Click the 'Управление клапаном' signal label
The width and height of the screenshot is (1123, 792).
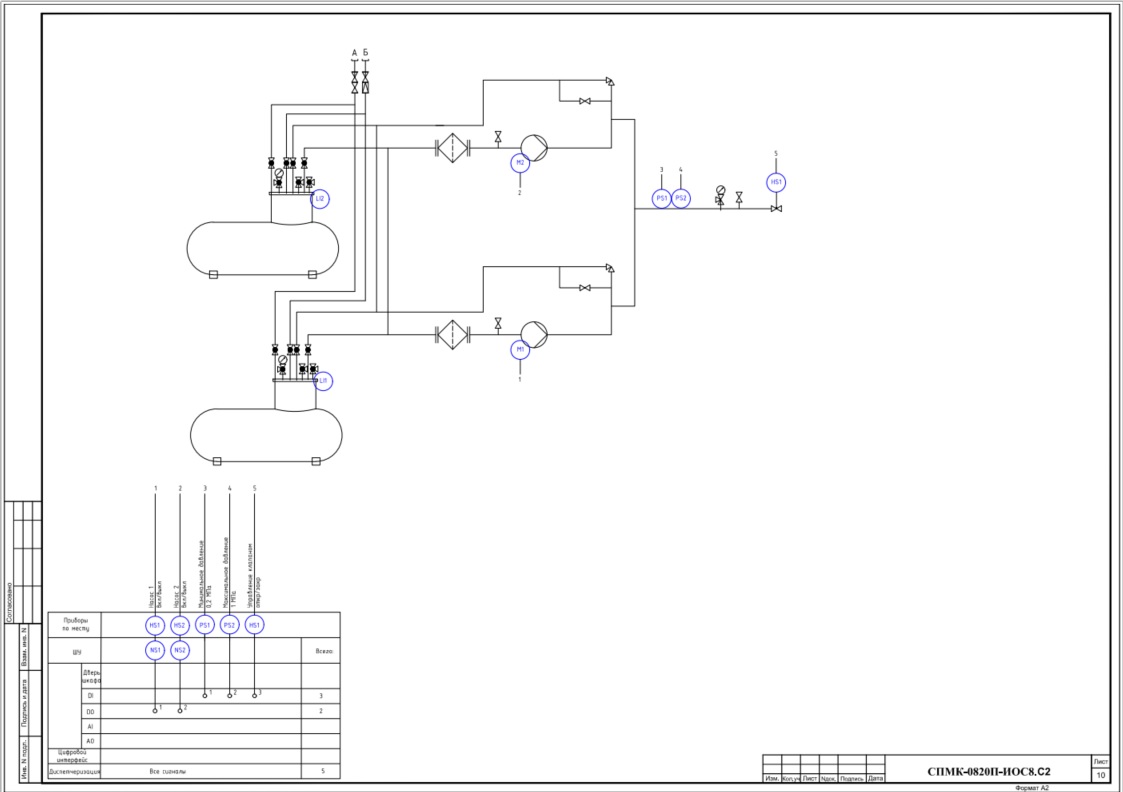(x=254, y=574)
